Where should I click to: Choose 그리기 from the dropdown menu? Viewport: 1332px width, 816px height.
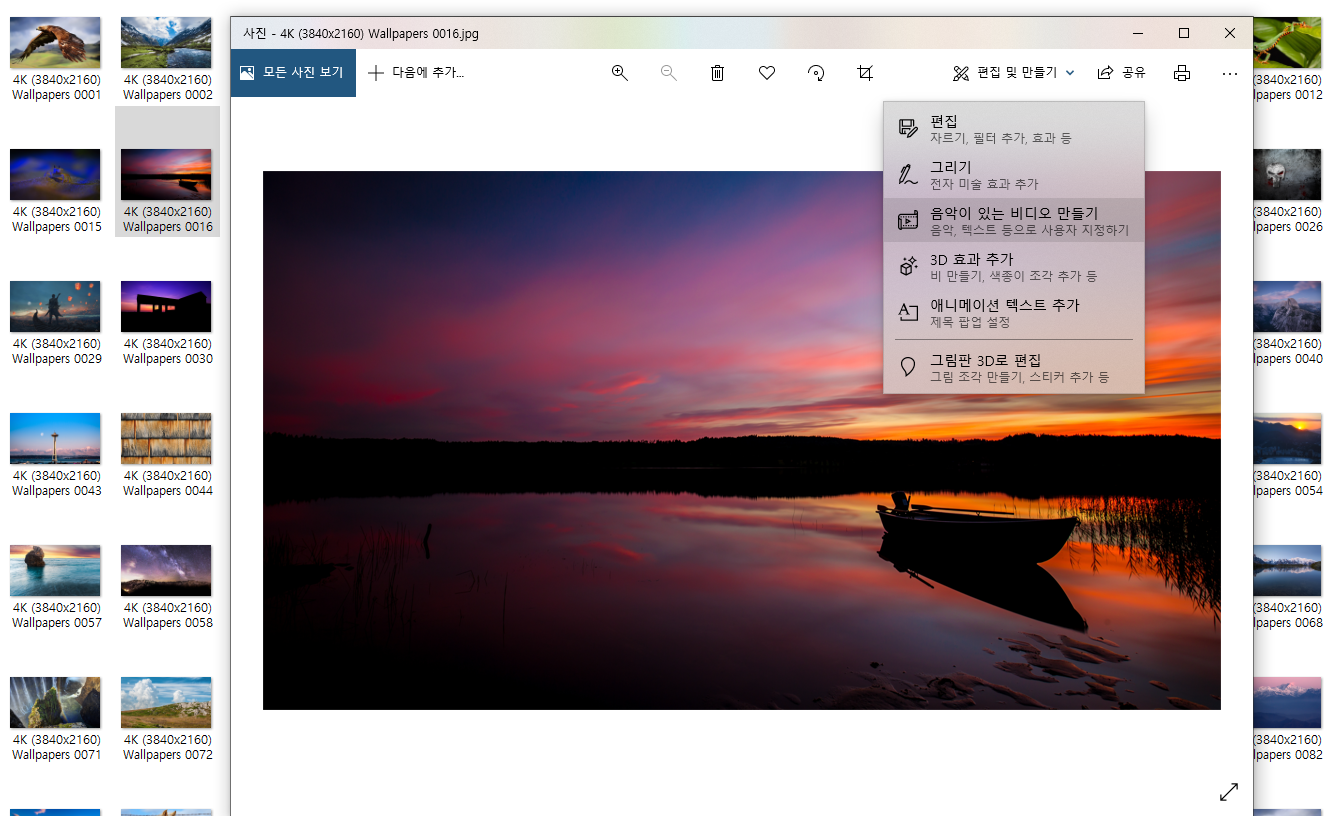pos(1013,174)
